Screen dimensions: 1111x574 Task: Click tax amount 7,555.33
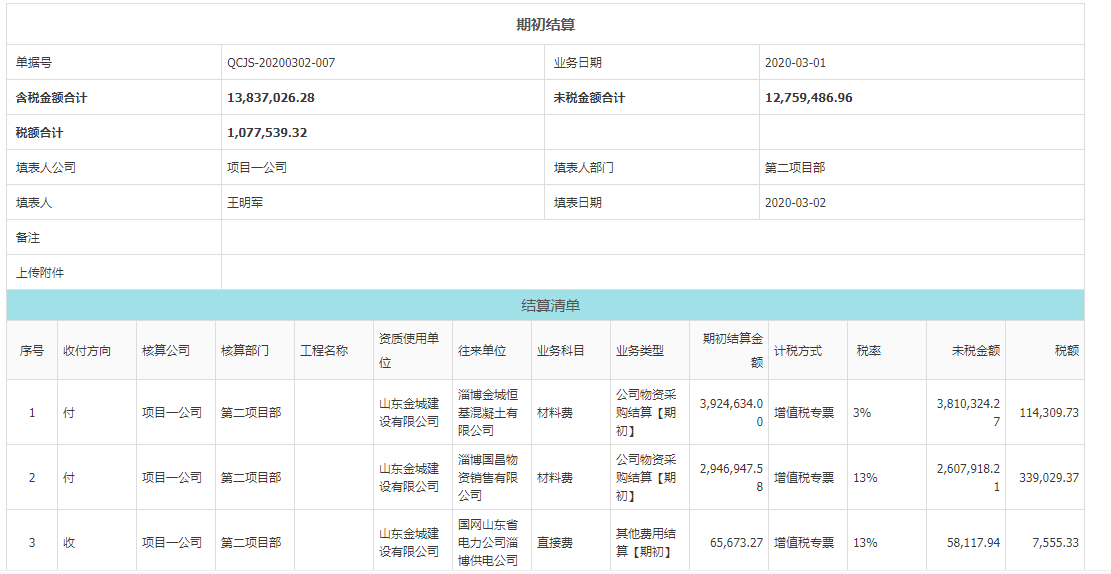tap(1056, 543)
